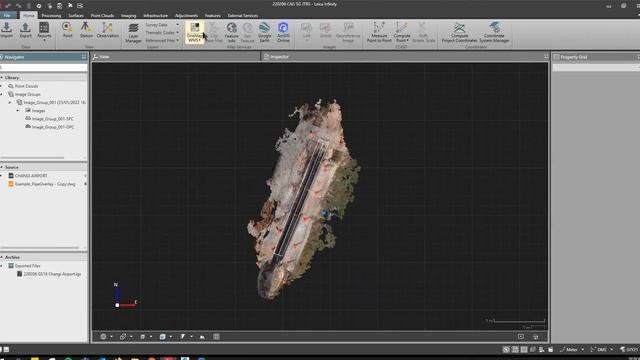Switch to the External Services tab
This screenshot has height=360, width=640.
[243, 16]
